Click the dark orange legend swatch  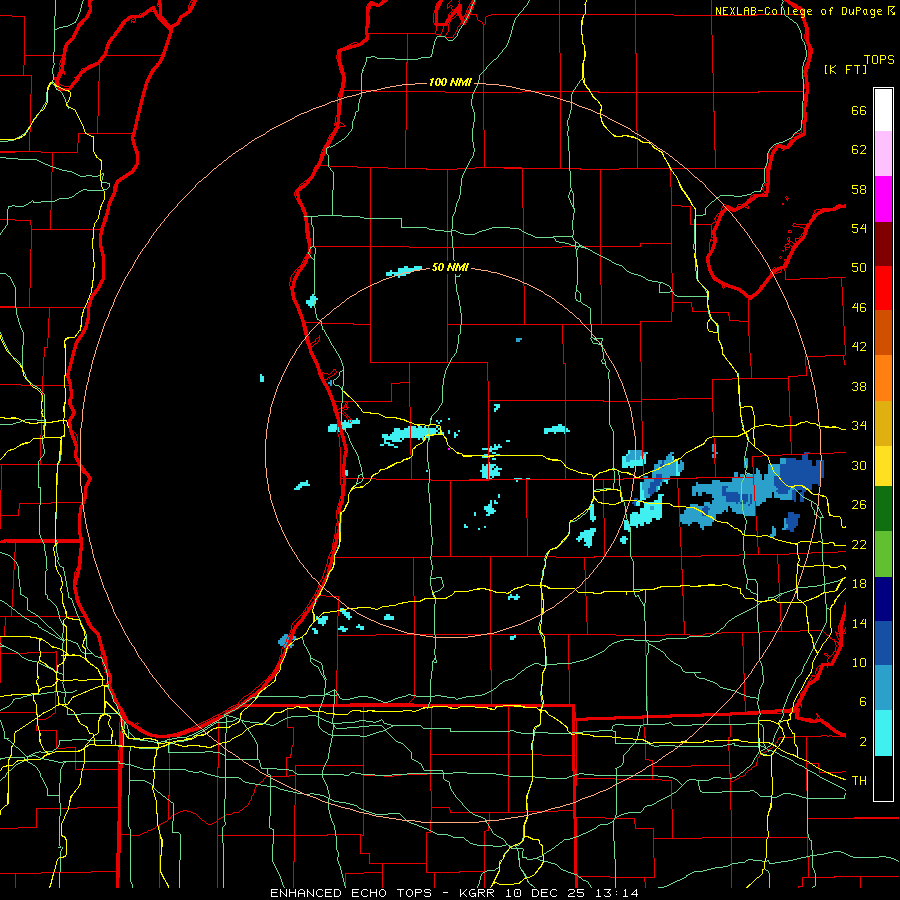(x=883, y=333)
